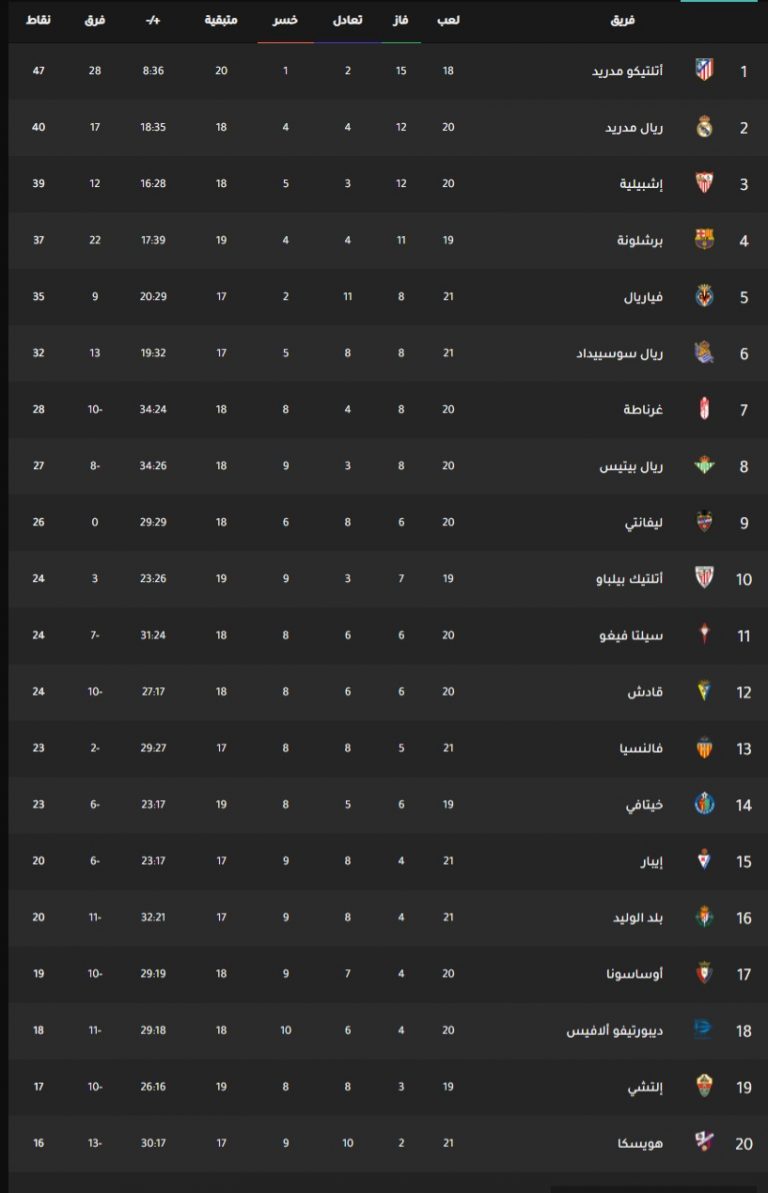Sort by the نقاط (points) column header
The image size is (768, 1193).
[38, 21]
